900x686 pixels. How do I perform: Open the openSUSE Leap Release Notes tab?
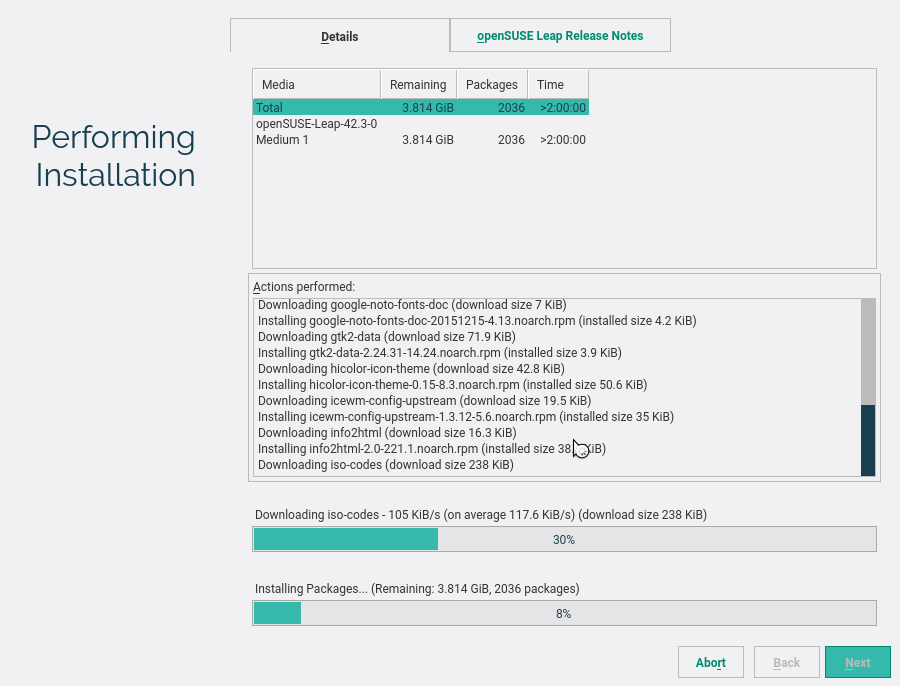pyautogui.click(x=560, y=36)
